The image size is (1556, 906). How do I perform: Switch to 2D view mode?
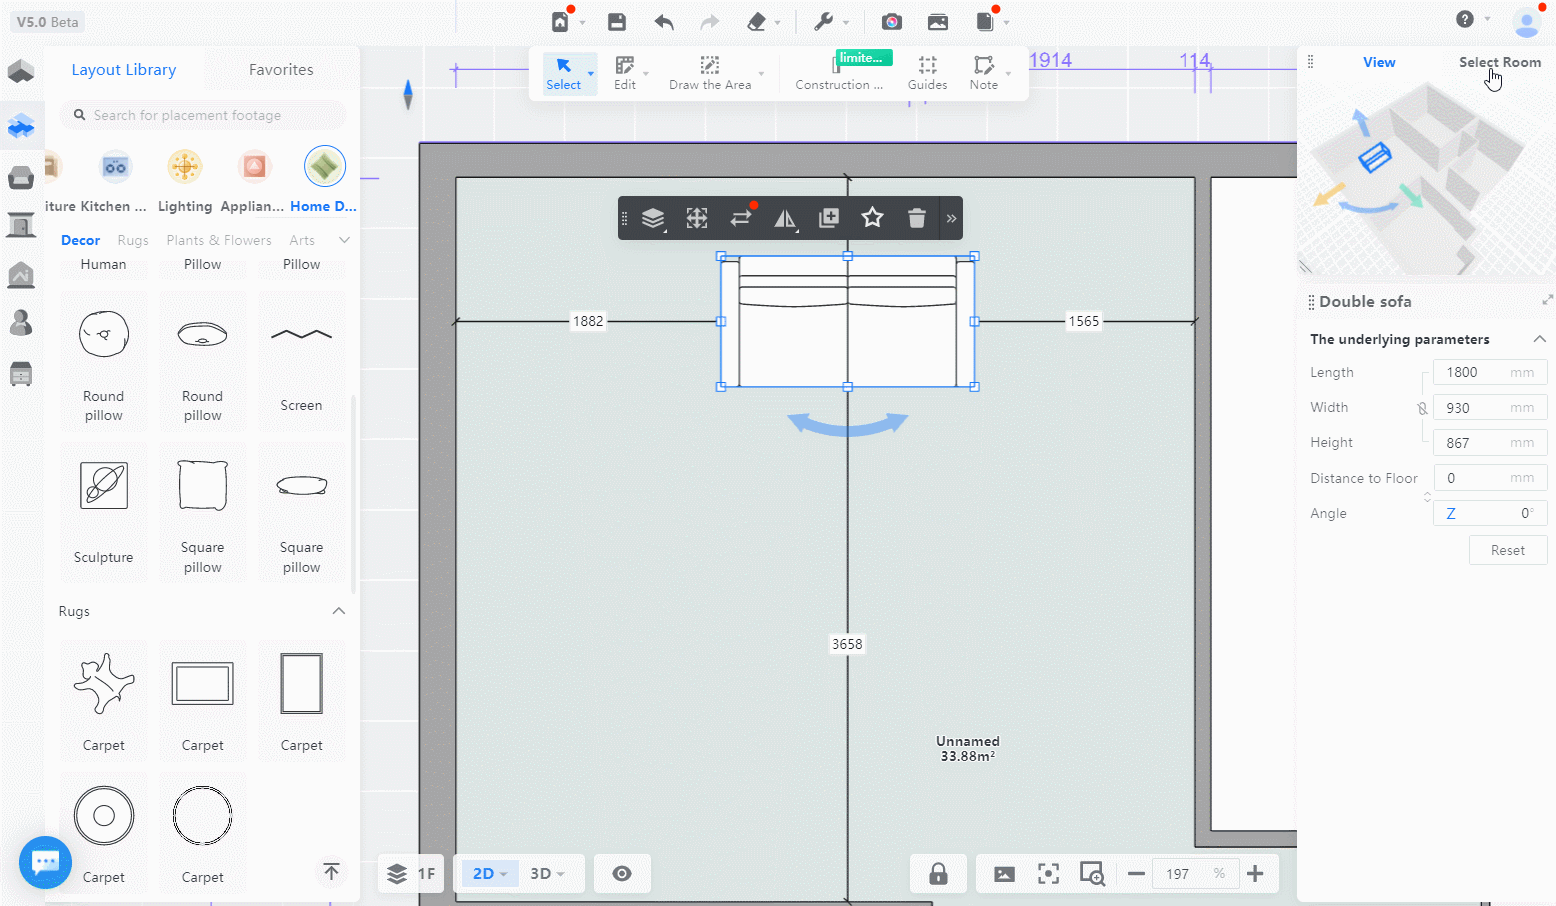pos(484,874)
